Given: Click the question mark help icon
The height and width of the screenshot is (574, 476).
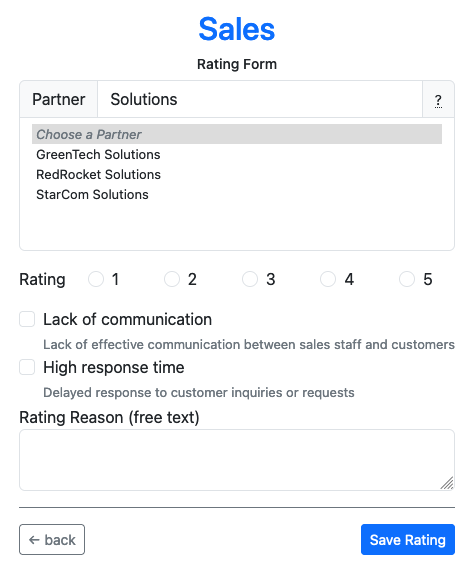Looking at the screenshot, I should click(x=438, y=100).
